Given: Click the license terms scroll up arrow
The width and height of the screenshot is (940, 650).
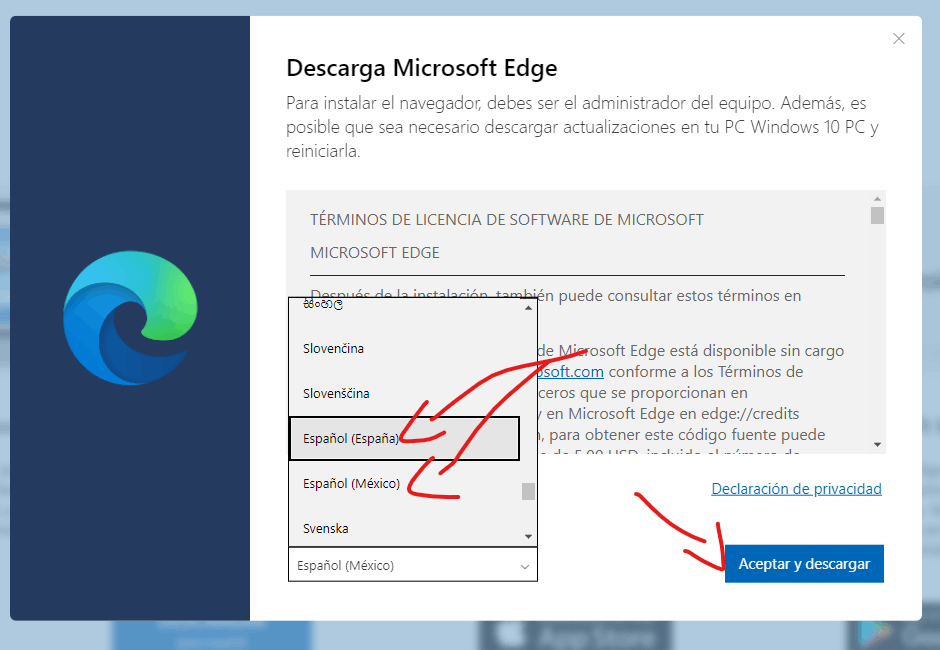Looking at the screenshot, I should tap(877, 198).
